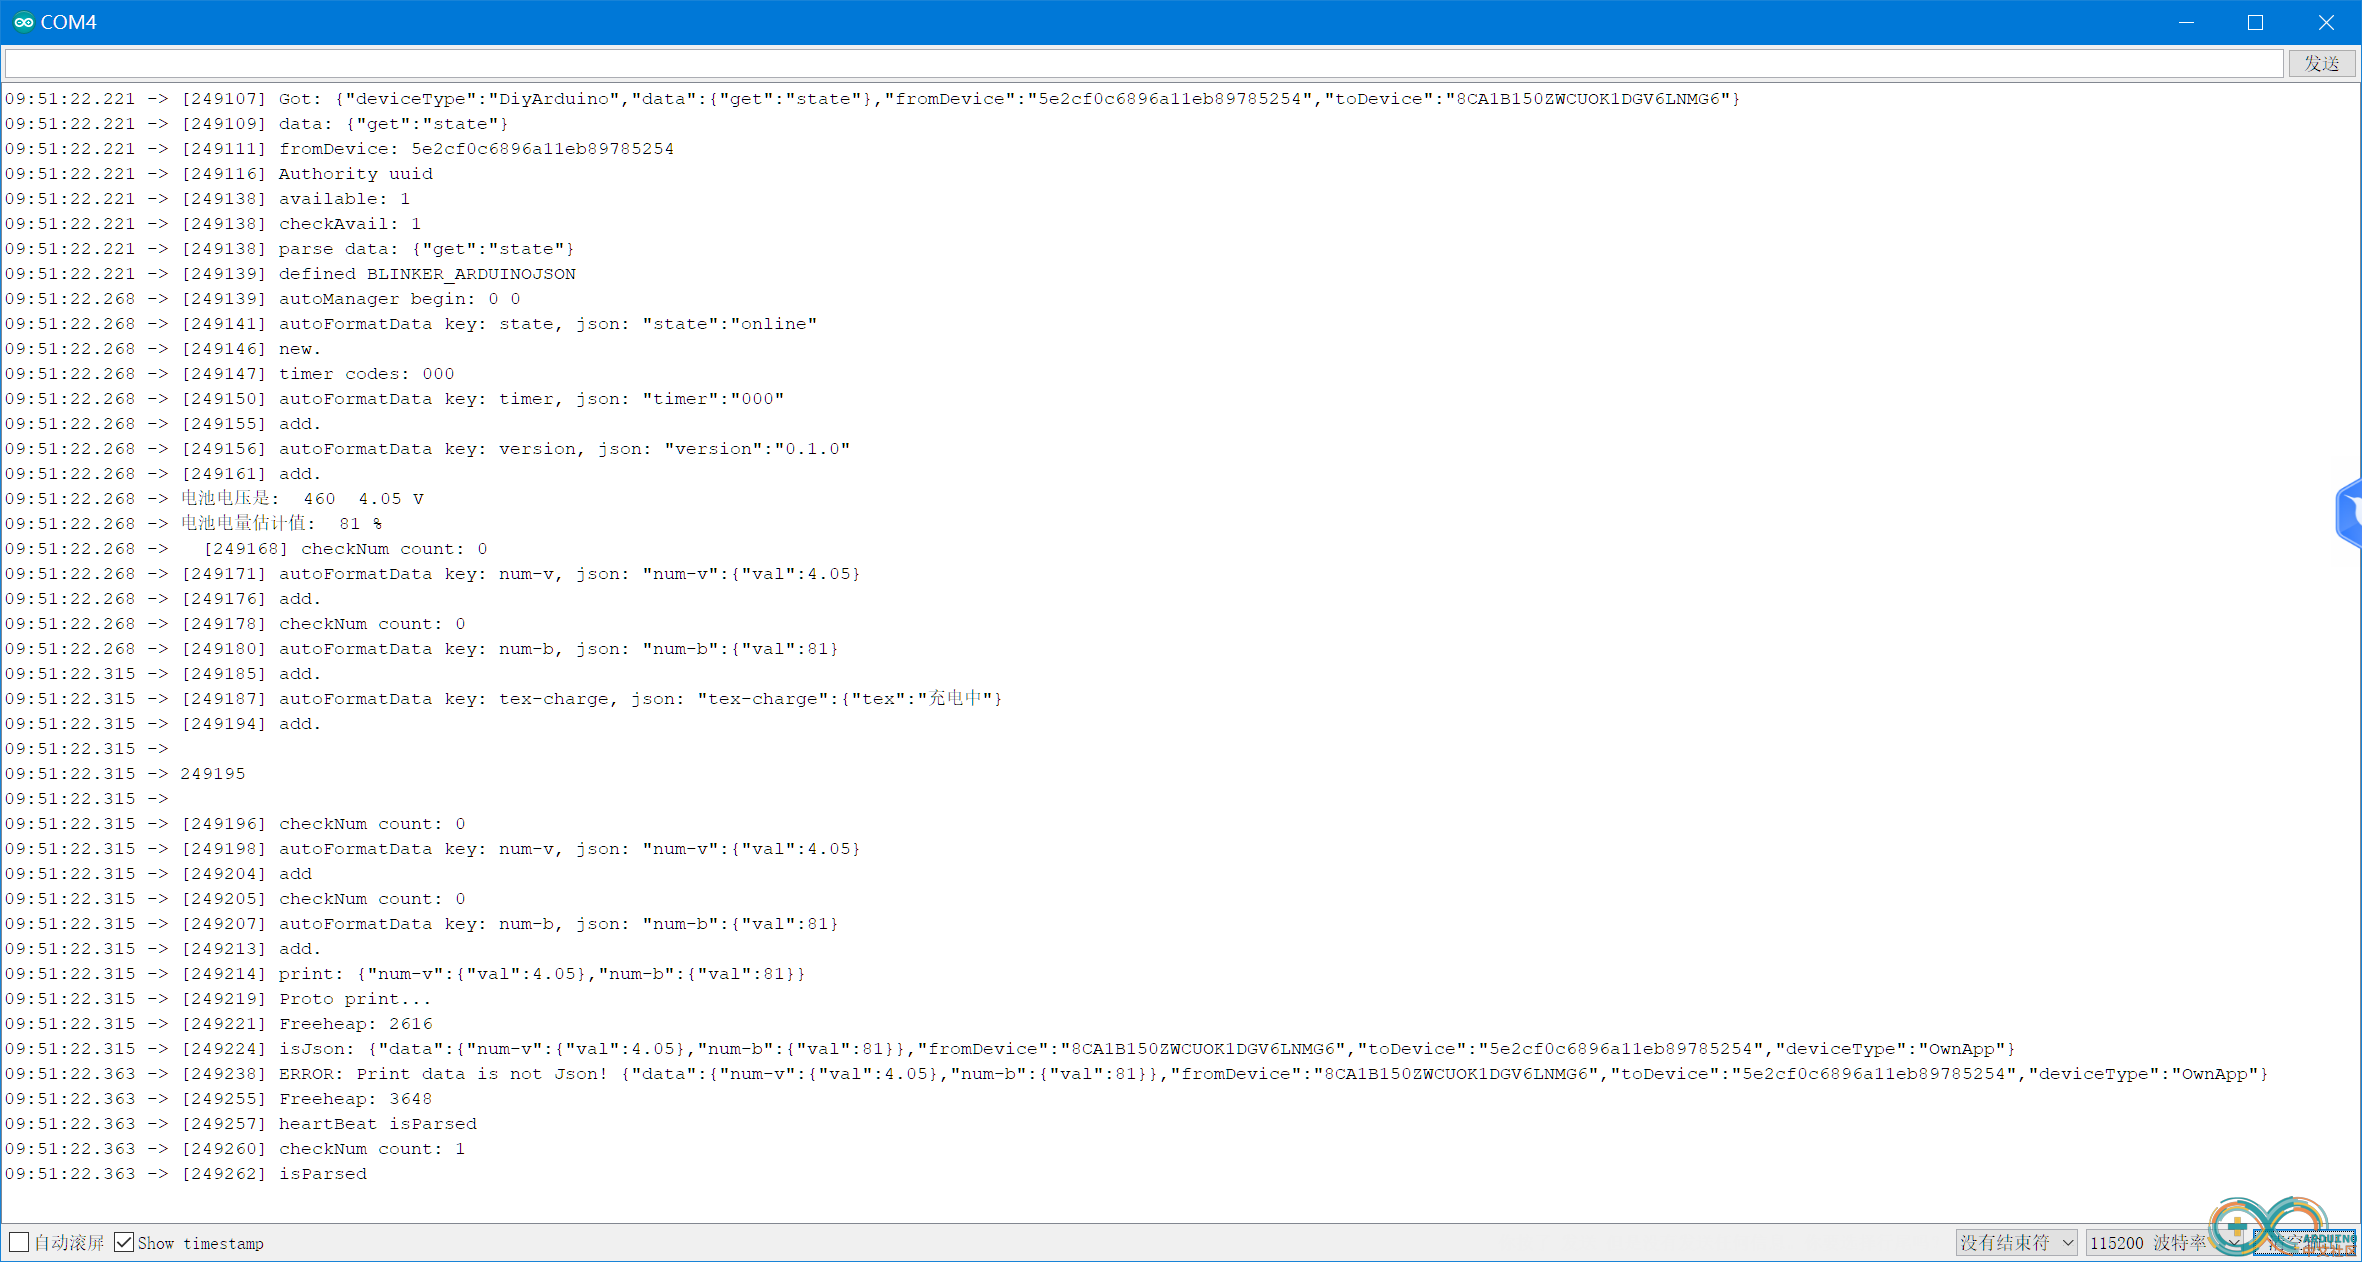
Task: Click the "[249224] isJson:" log line
Action: point(1010,1048)
